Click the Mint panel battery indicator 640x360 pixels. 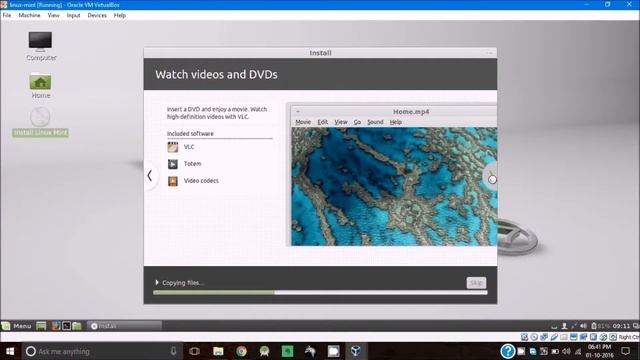coord(600,326)
